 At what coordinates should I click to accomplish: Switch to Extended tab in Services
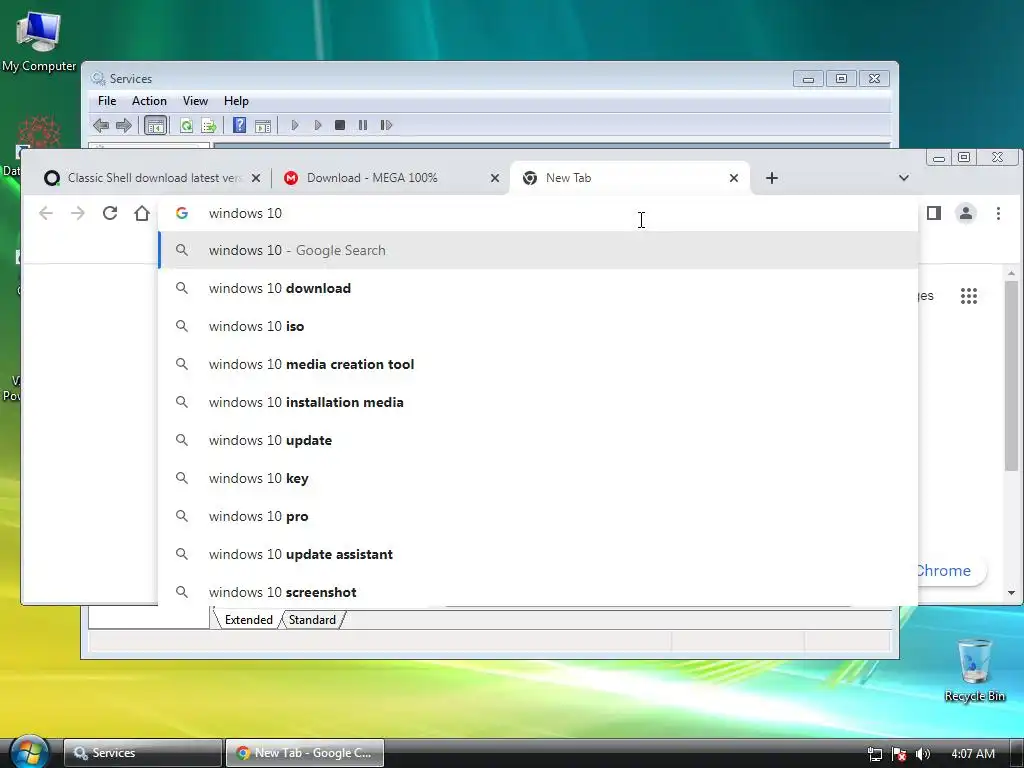(248, 619)
